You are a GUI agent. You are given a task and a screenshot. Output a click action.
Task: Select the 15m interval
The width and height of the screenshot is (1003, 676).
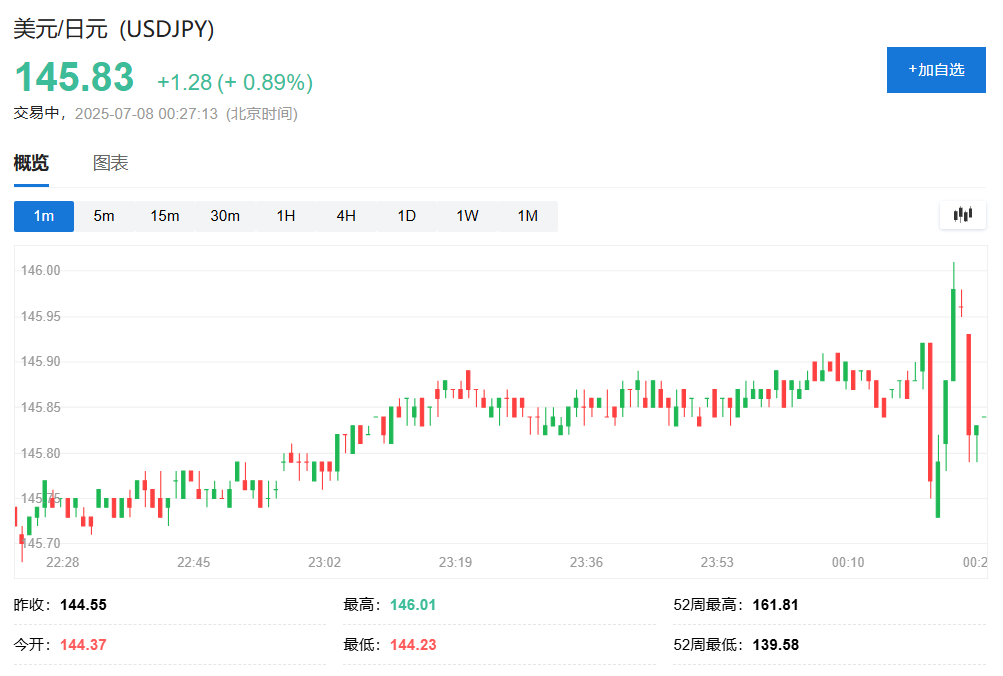pos(165,216)
